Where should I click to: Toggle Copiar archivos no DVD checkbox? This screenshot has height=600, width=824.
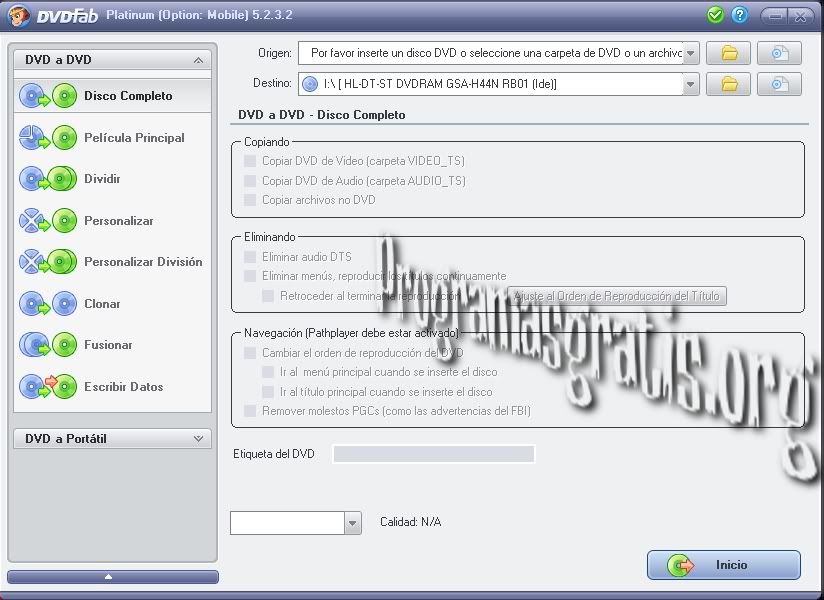250,200
